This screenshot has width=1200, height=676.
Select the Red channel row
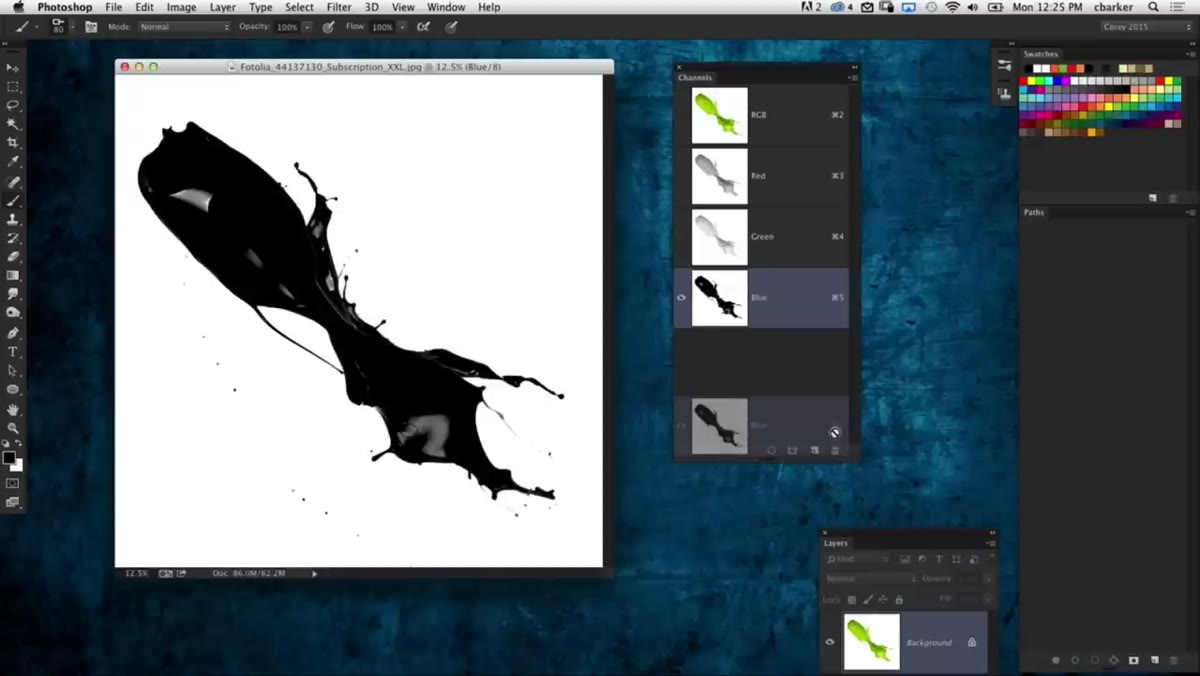coord(762,176)
